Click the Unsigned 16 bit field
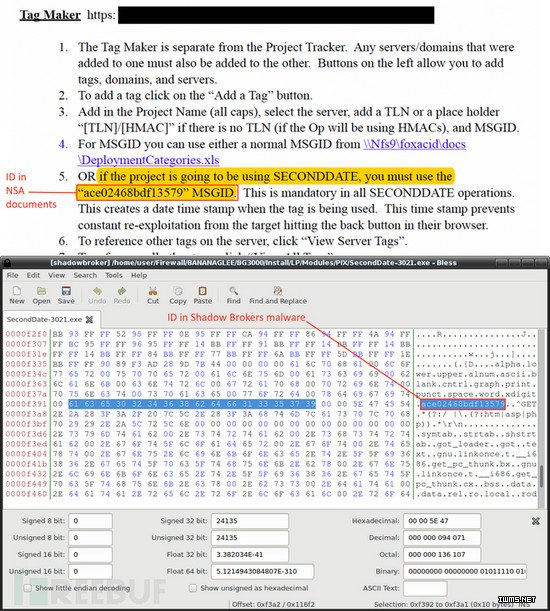The image size is (550, 611). point(90,571)
